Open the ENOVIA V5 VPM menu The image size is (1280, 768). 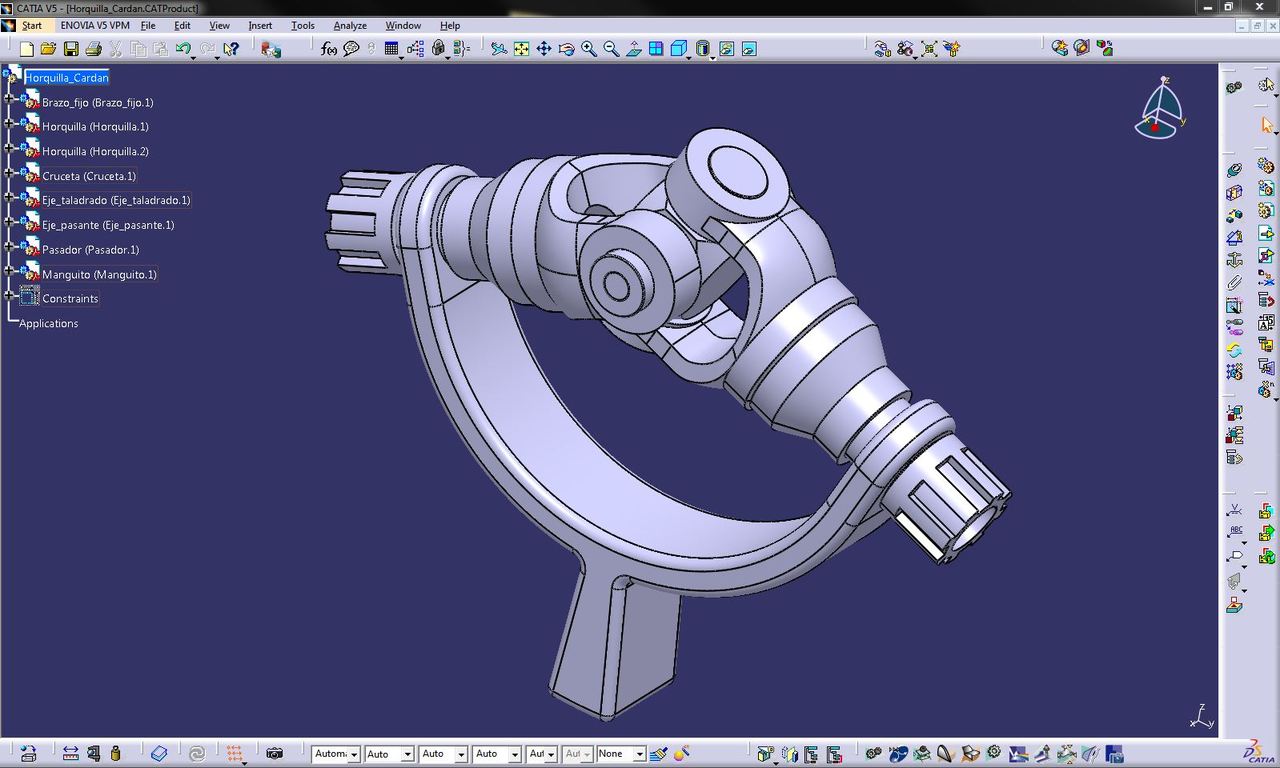click(95, 25)
